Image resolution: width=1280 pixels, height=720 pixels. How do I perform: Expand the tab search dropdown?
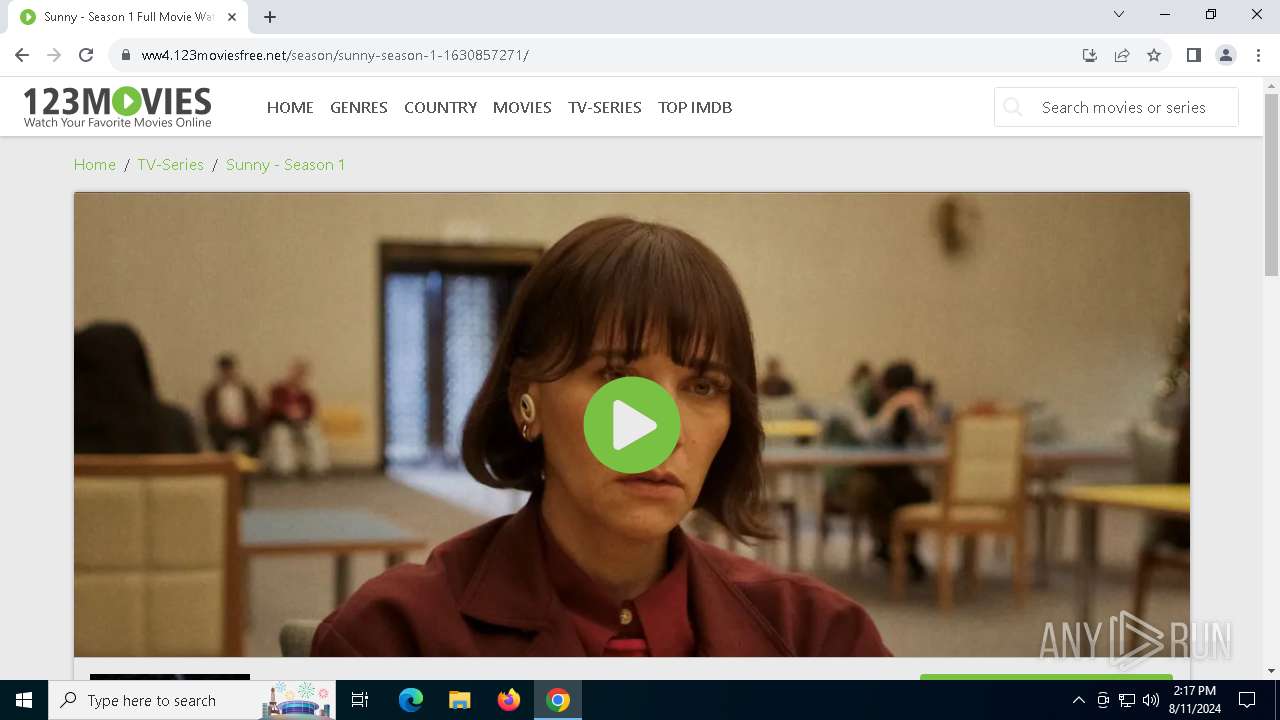pyautogui.click(x=1119, y=14)
